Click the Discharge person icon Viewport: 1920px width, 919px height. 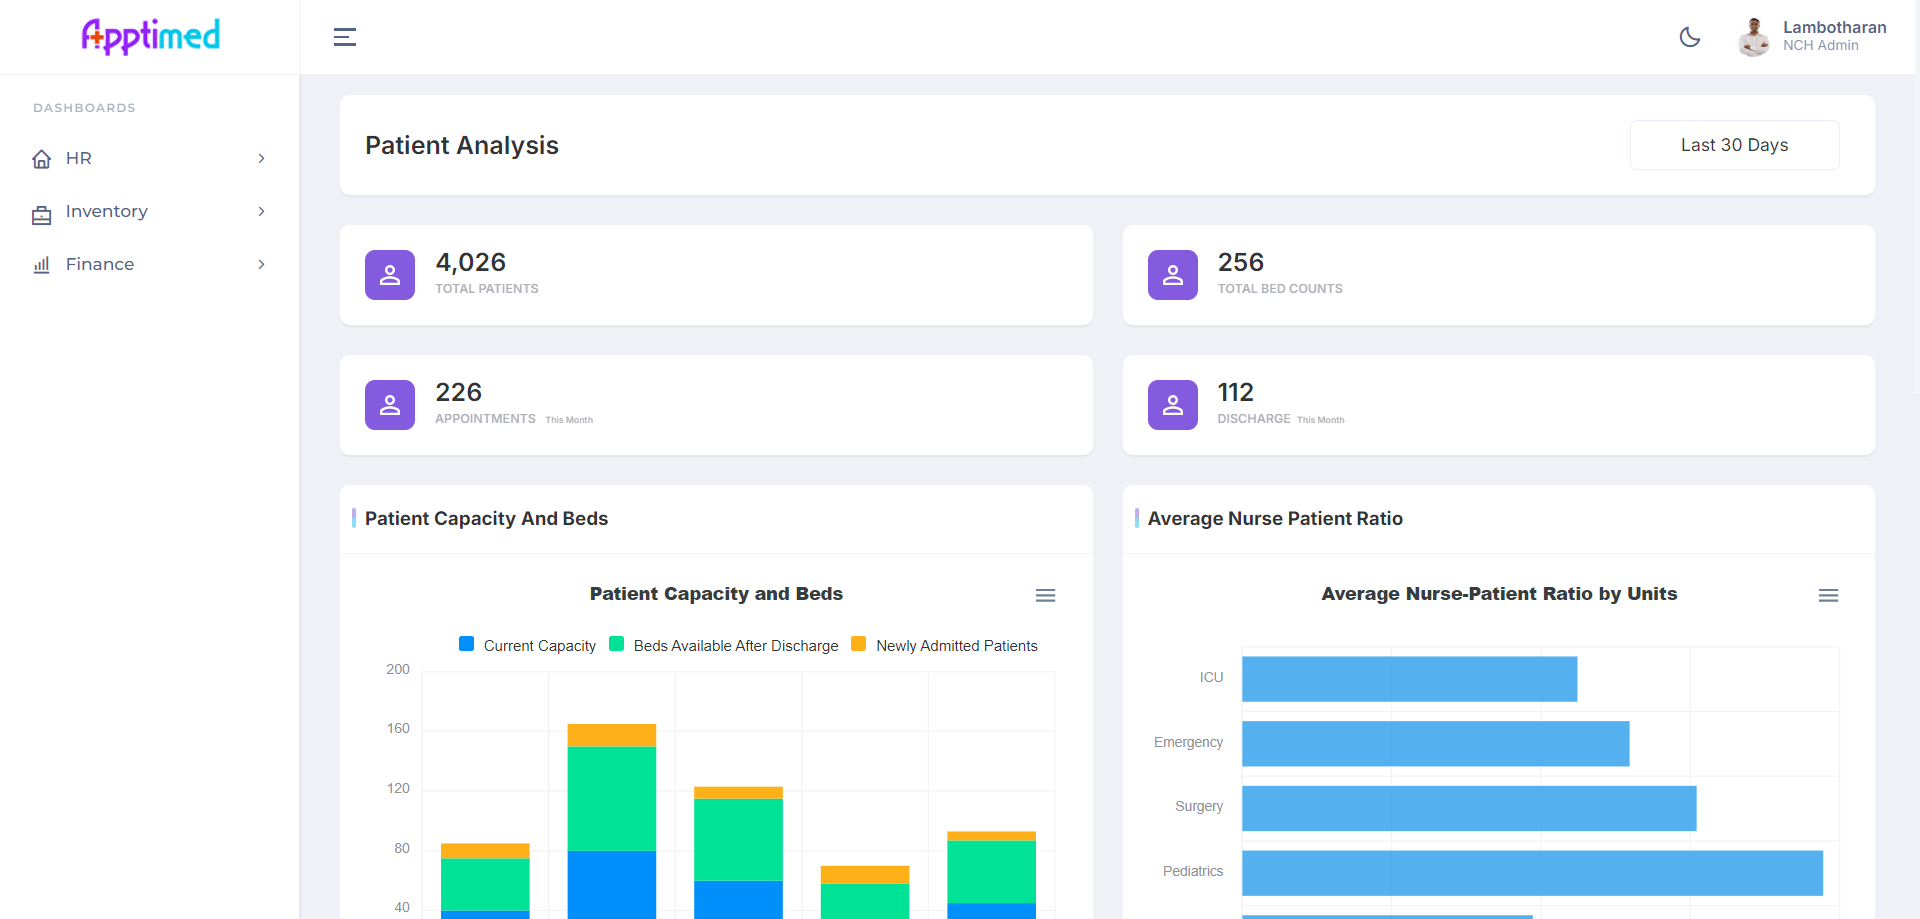click(1173, 405)
